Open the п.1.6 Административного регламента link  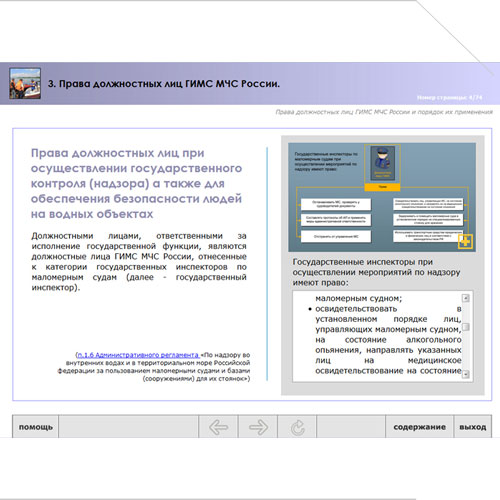click(x=138, y=355)
